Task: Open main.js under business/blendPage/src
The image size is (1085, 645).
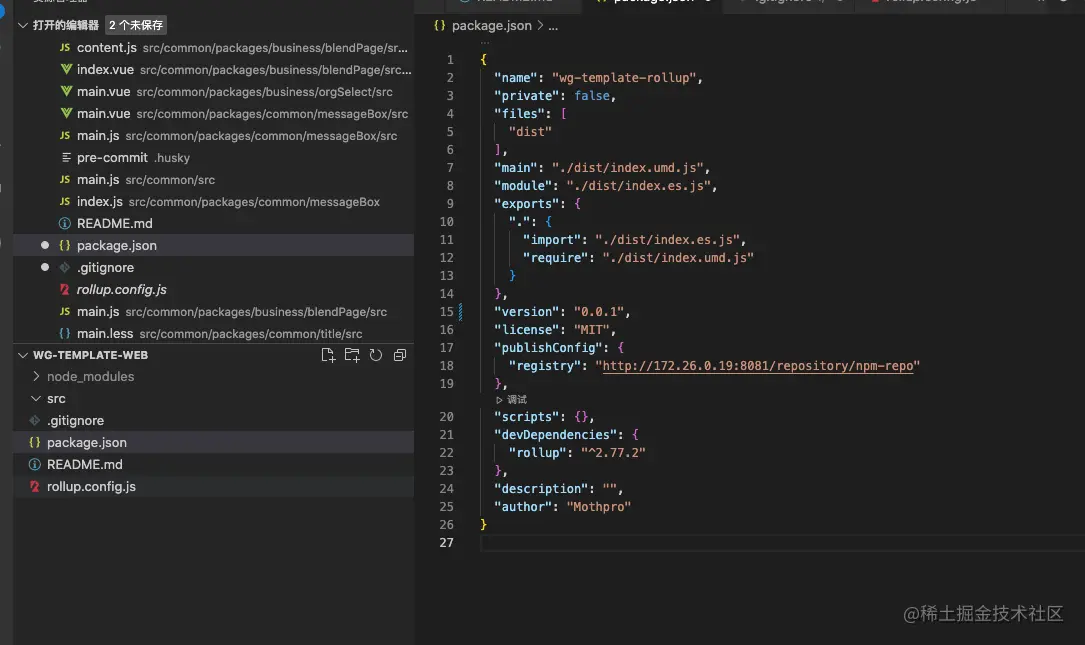Action: (213, 311)
